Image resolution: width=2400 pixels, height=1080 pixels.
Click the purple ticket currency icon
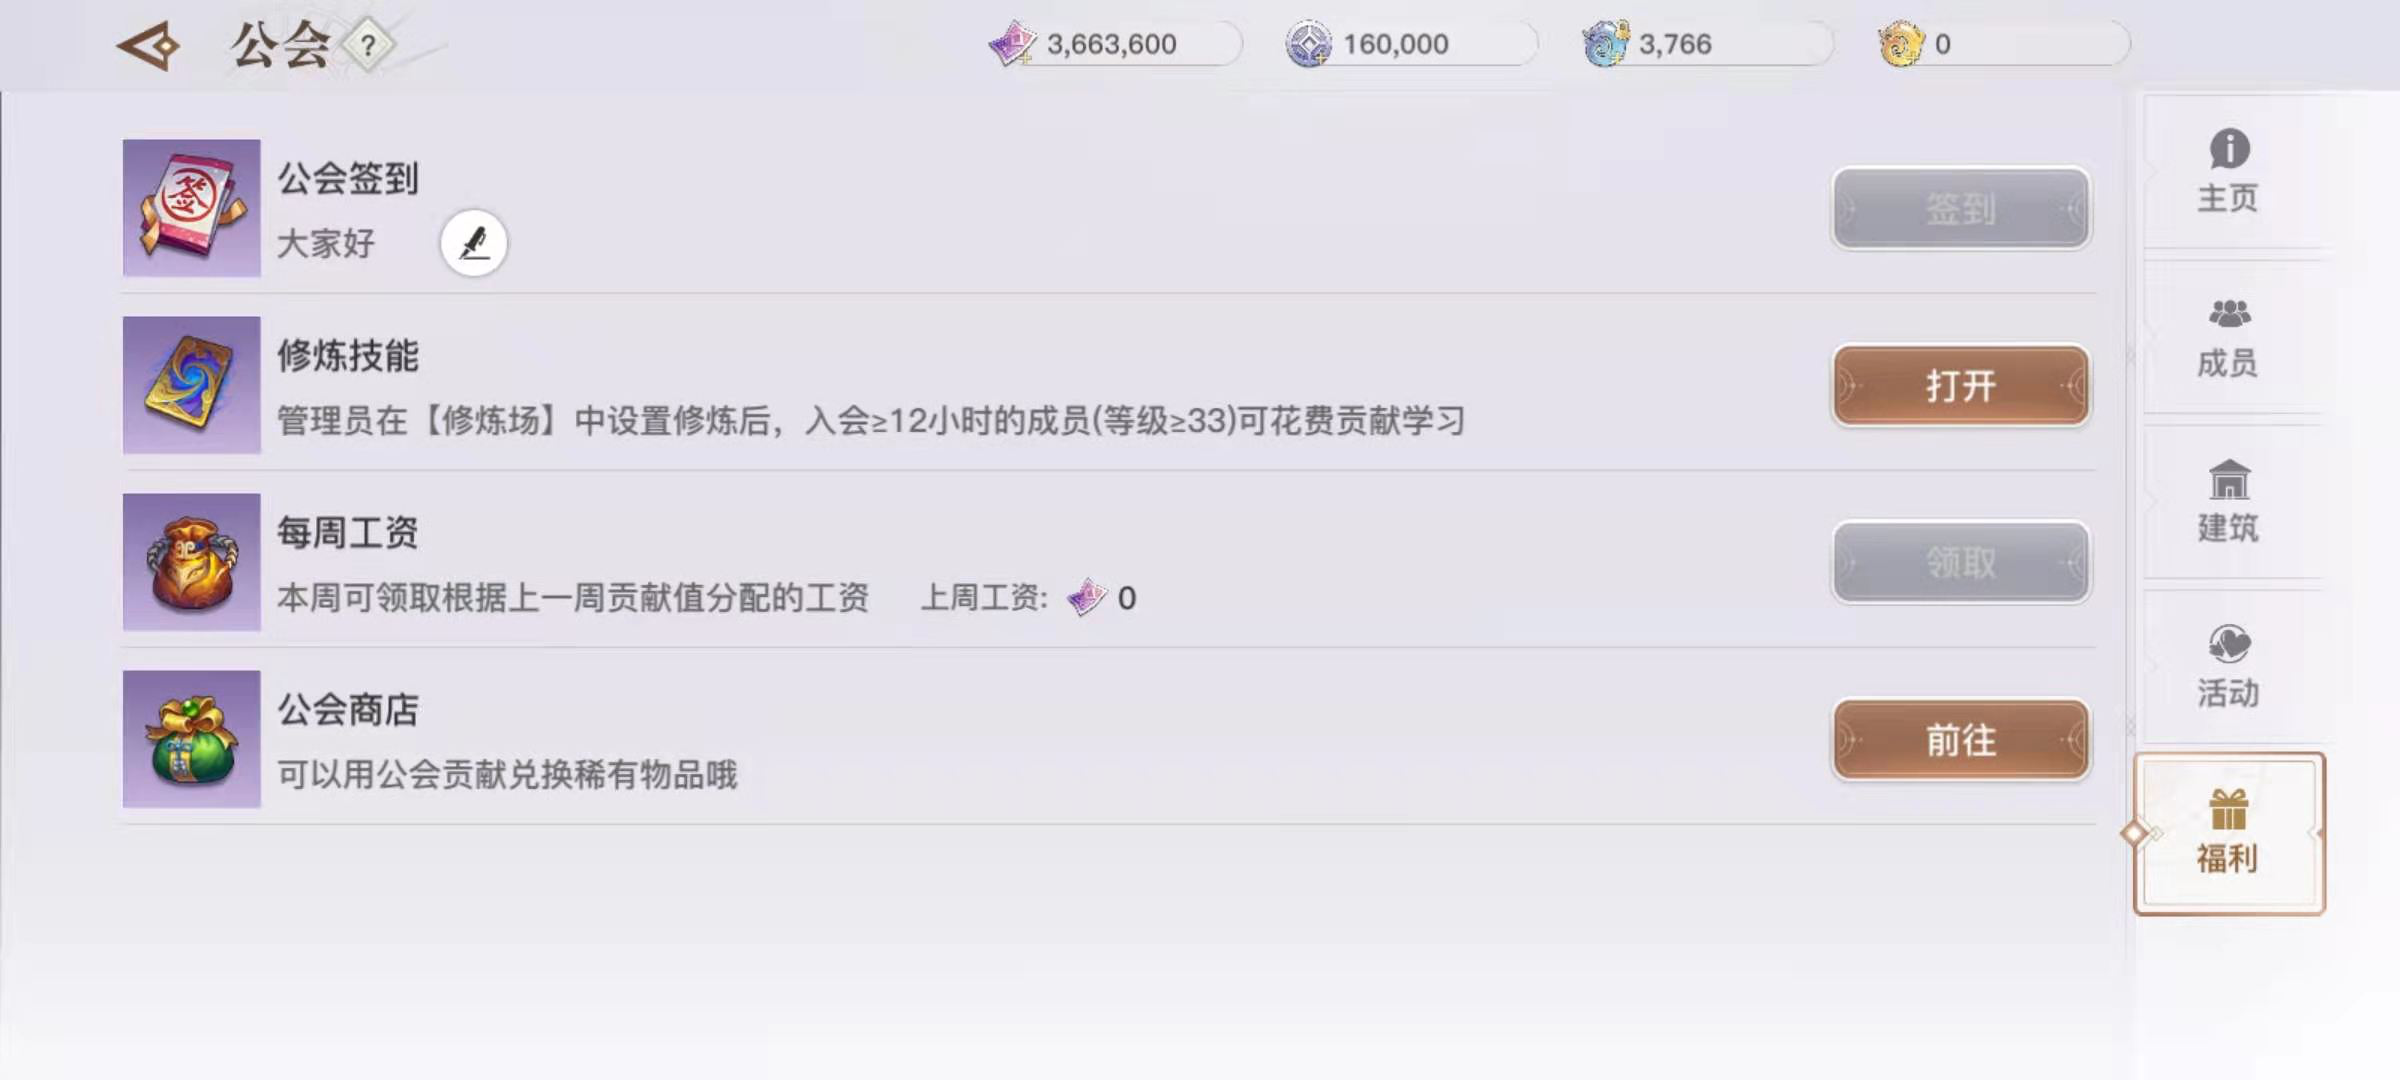pyautogui.click(x=1012, y=44)
